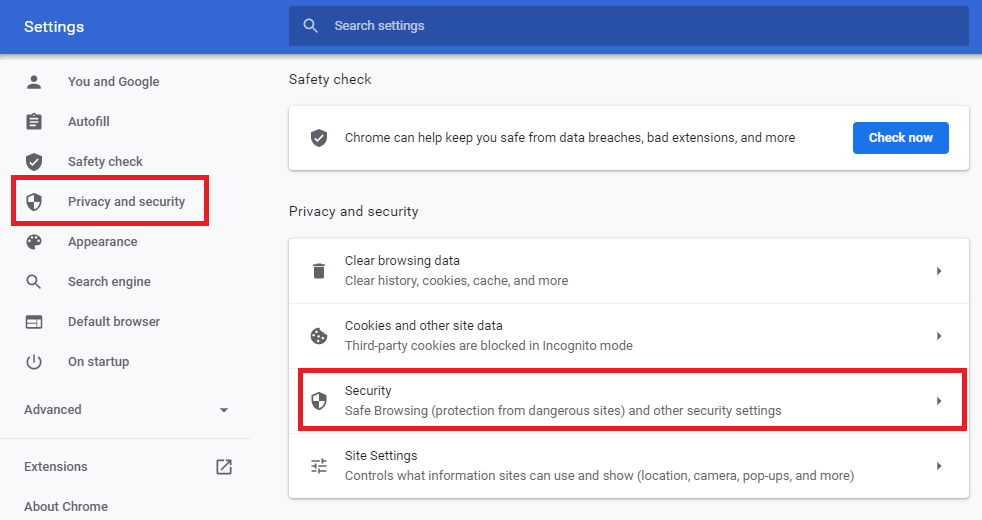This screenshot has width=982, height=520.
Task: Click the Extensions external link icon
Action: tap(224, 467)
